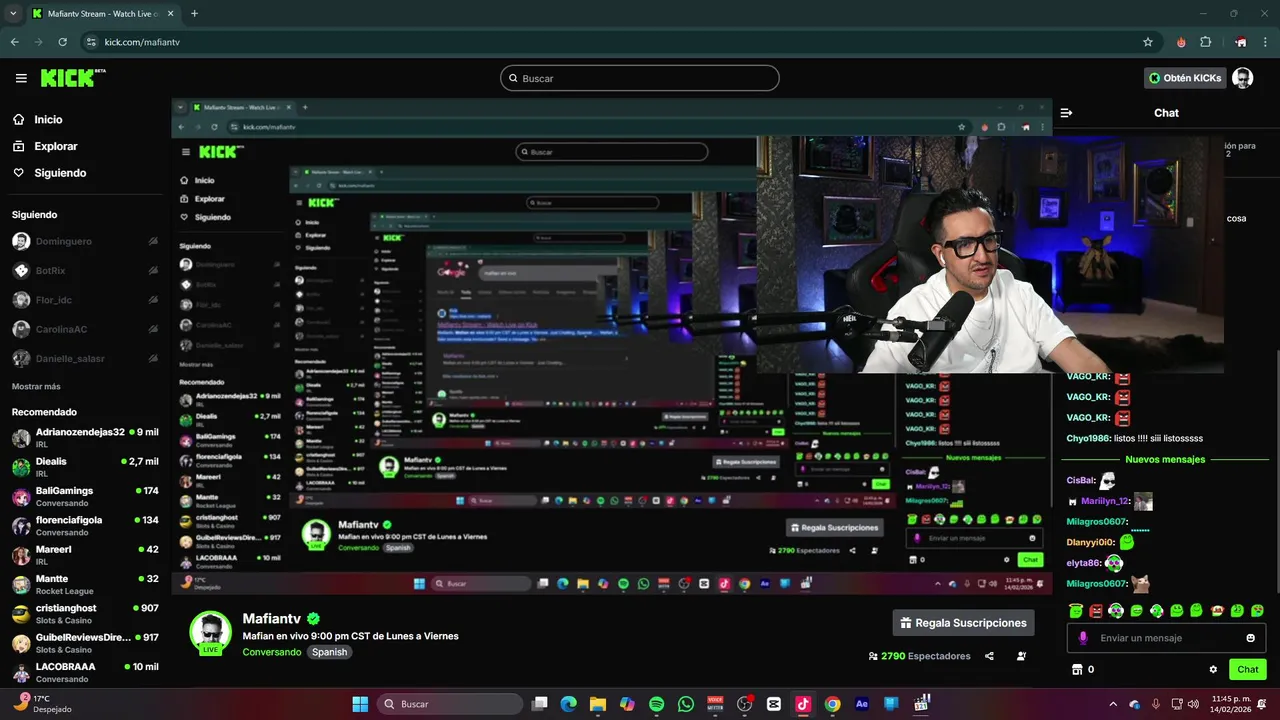This screenshot has height=720, width=1280.
Task: Open WhatsApp from the taskbar
Action: [685, 704]
